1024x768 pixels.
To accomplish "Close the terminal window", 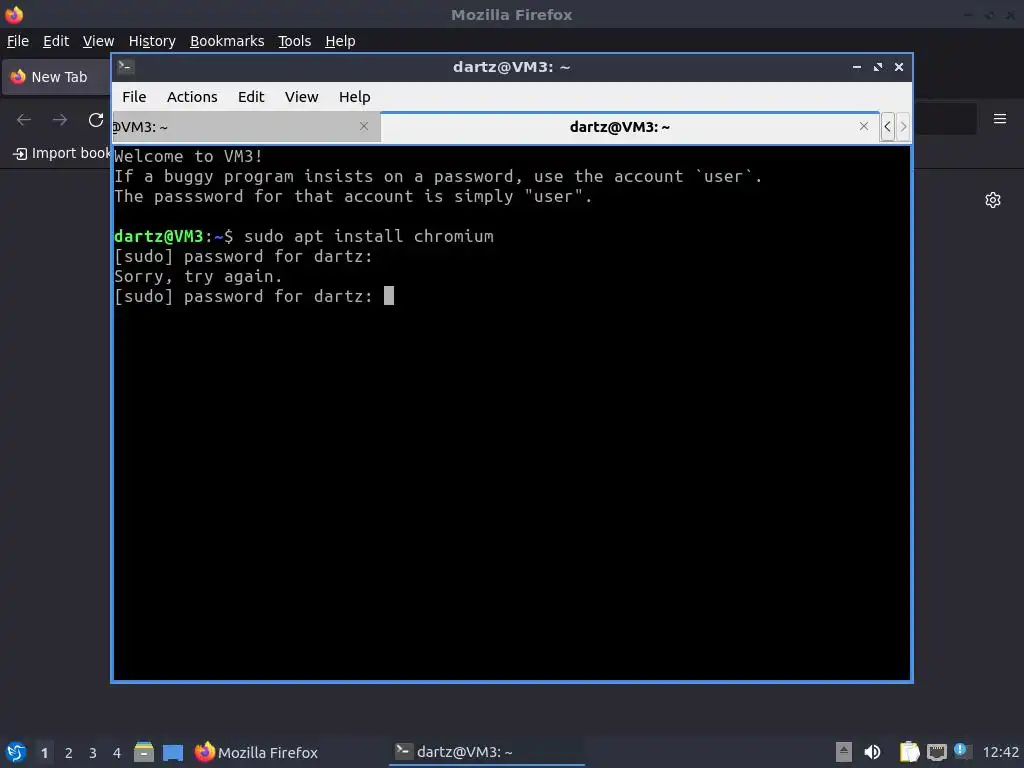I will 899,67.
